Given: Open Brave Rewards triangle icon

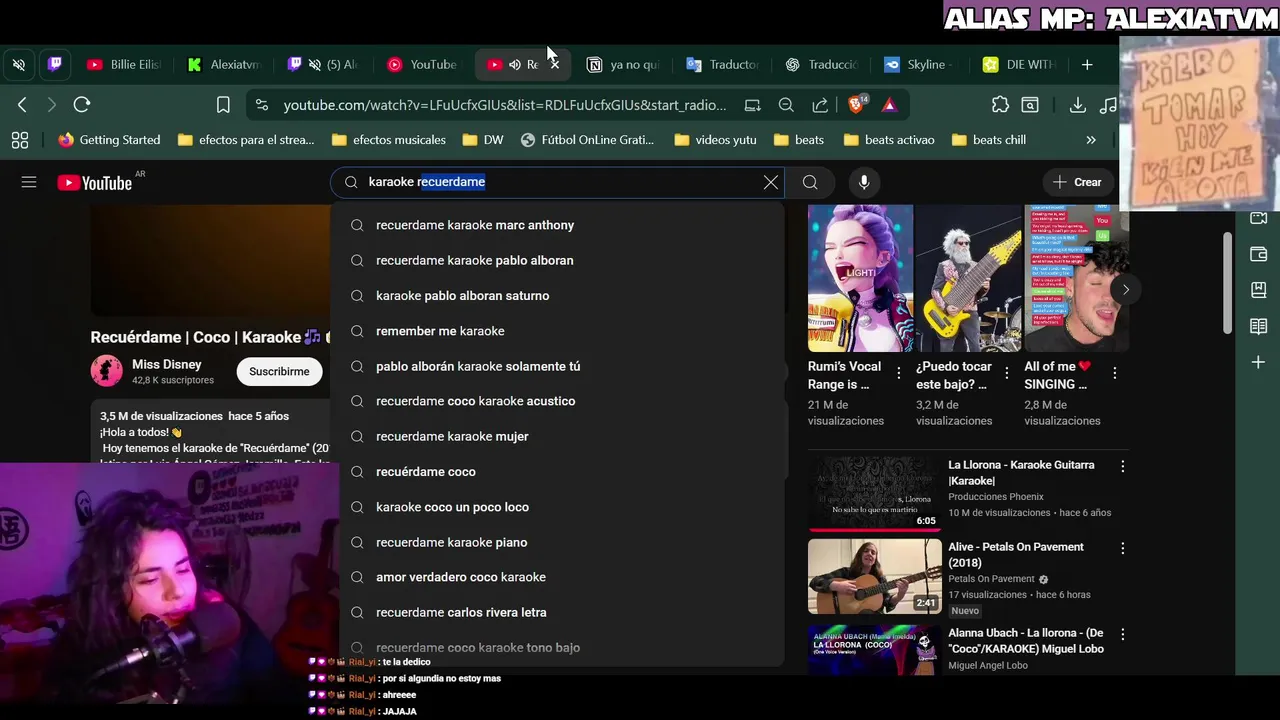Looking at the screenshot, I should click(x=889, y=104).
